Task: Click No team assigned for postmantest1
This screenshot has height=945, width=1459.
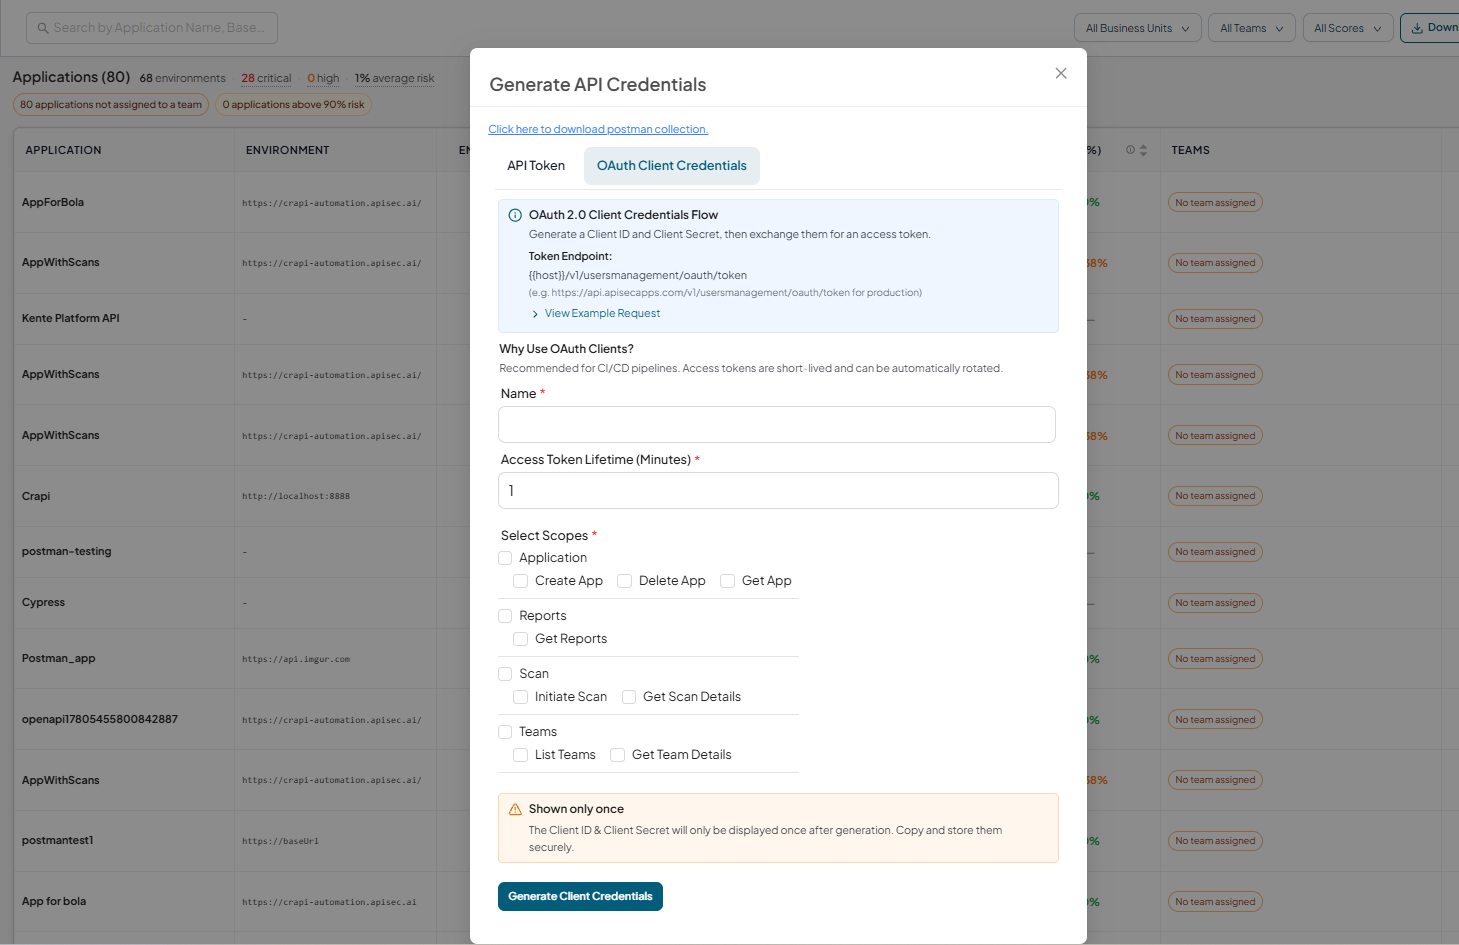Action: pyautogui.click(x=1215, y=841)
